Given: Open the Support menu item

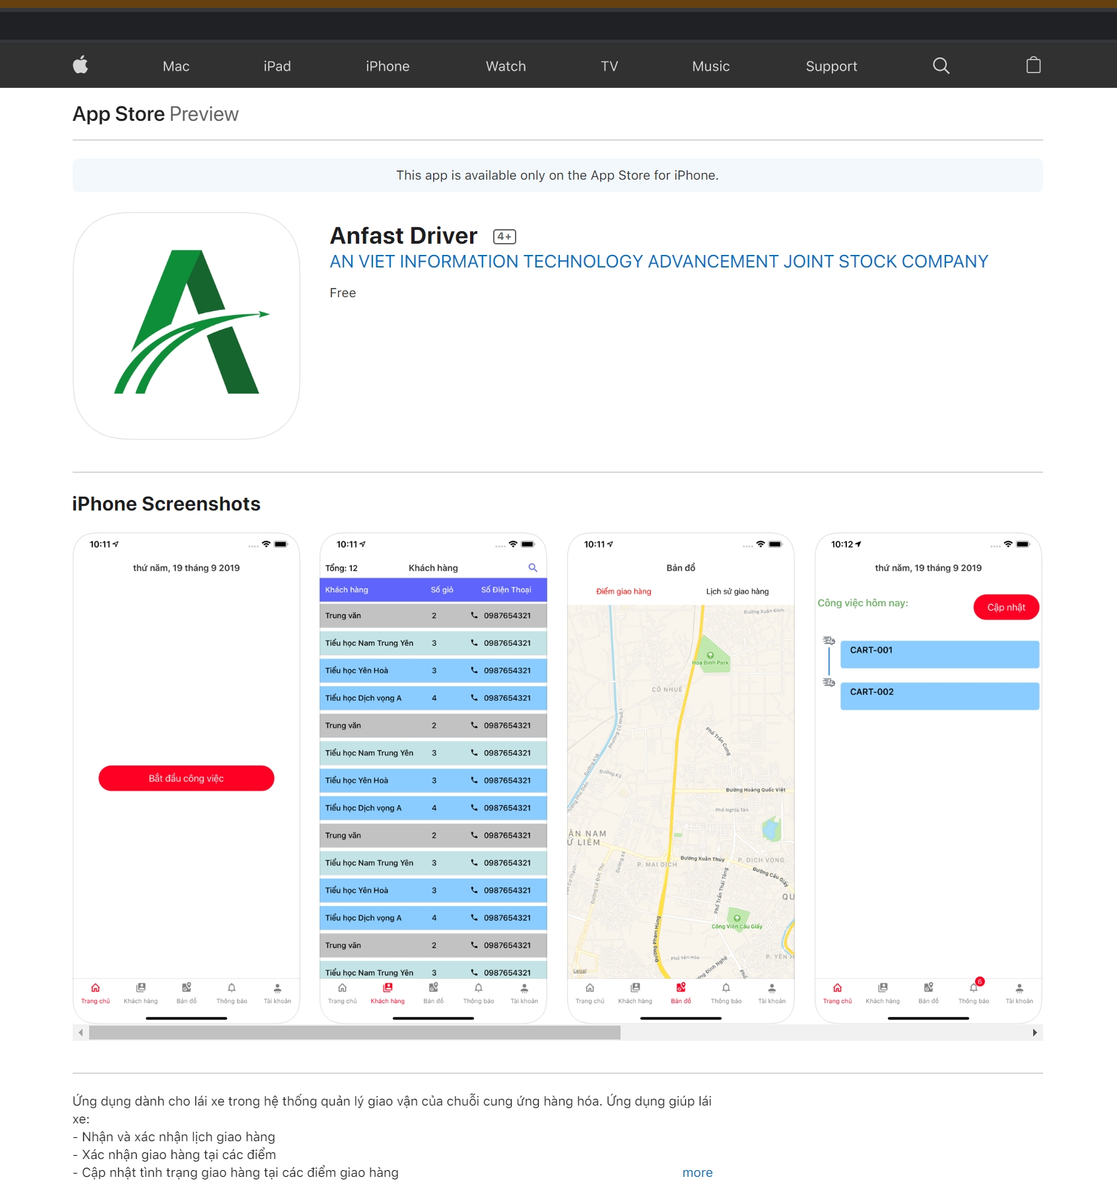Looking at the screenshot, I should pos(832,66).
